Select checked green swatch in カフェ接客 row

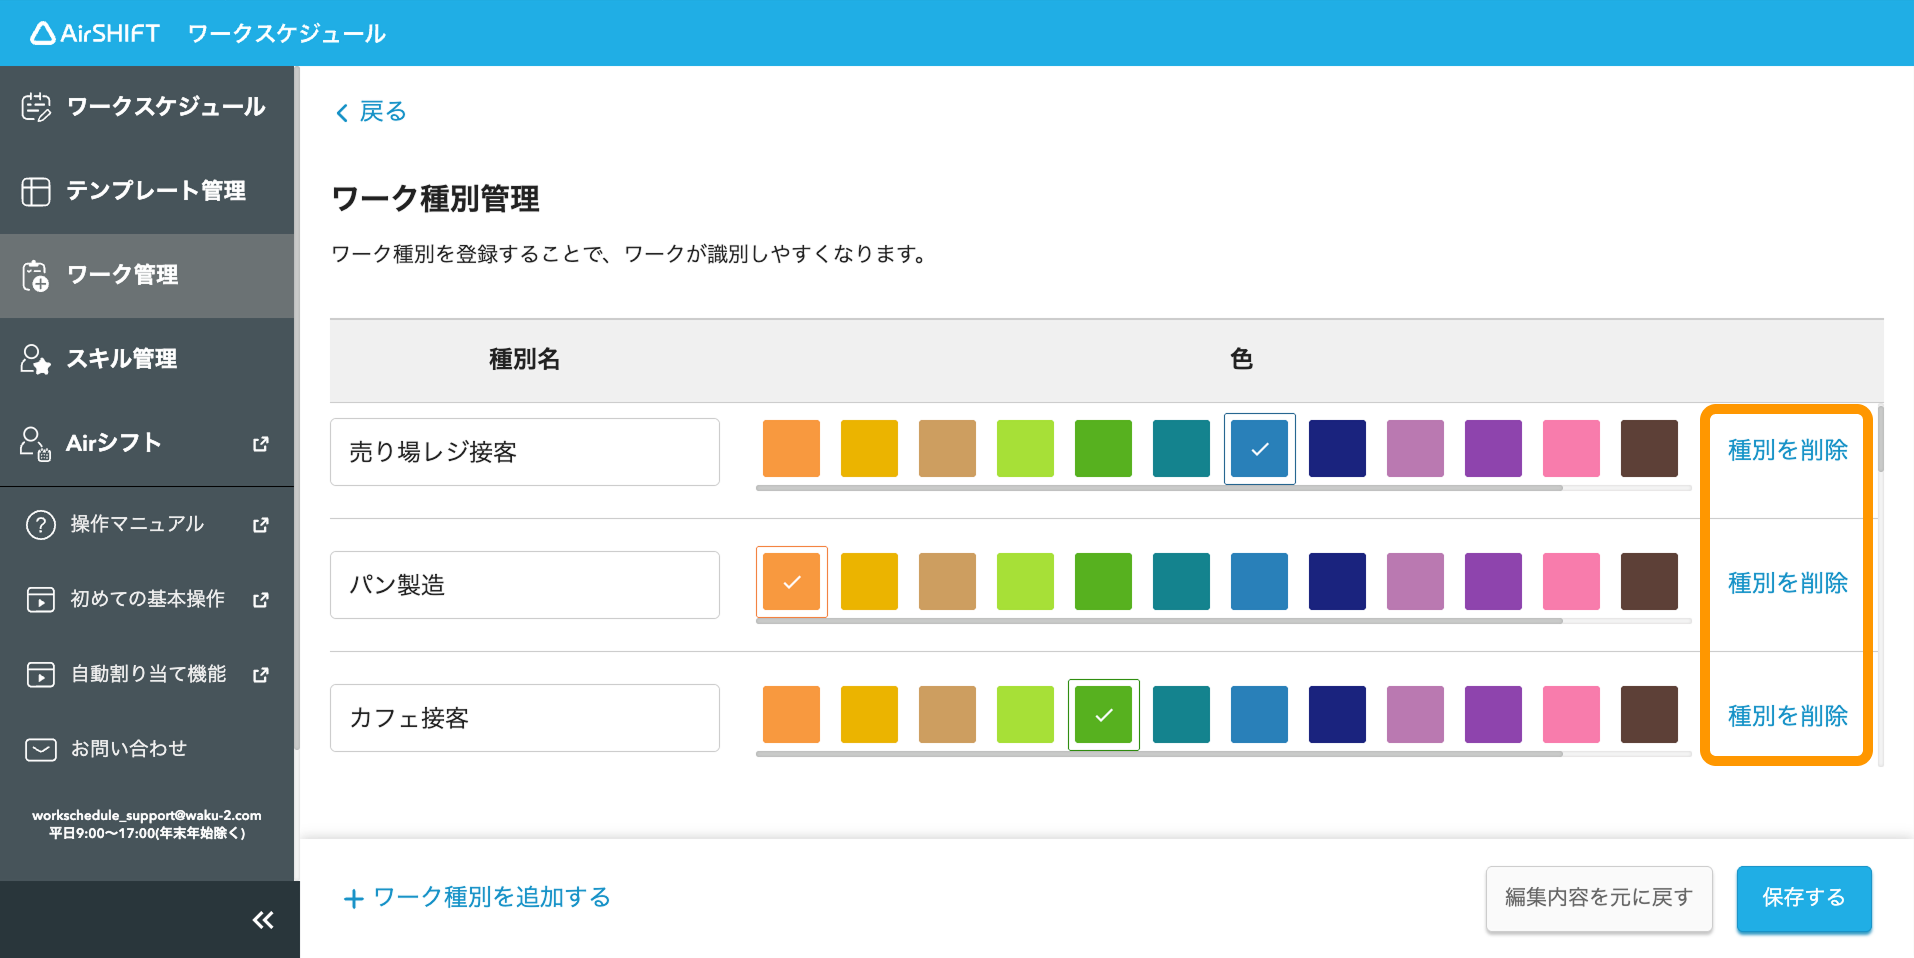coord(1103,714)
